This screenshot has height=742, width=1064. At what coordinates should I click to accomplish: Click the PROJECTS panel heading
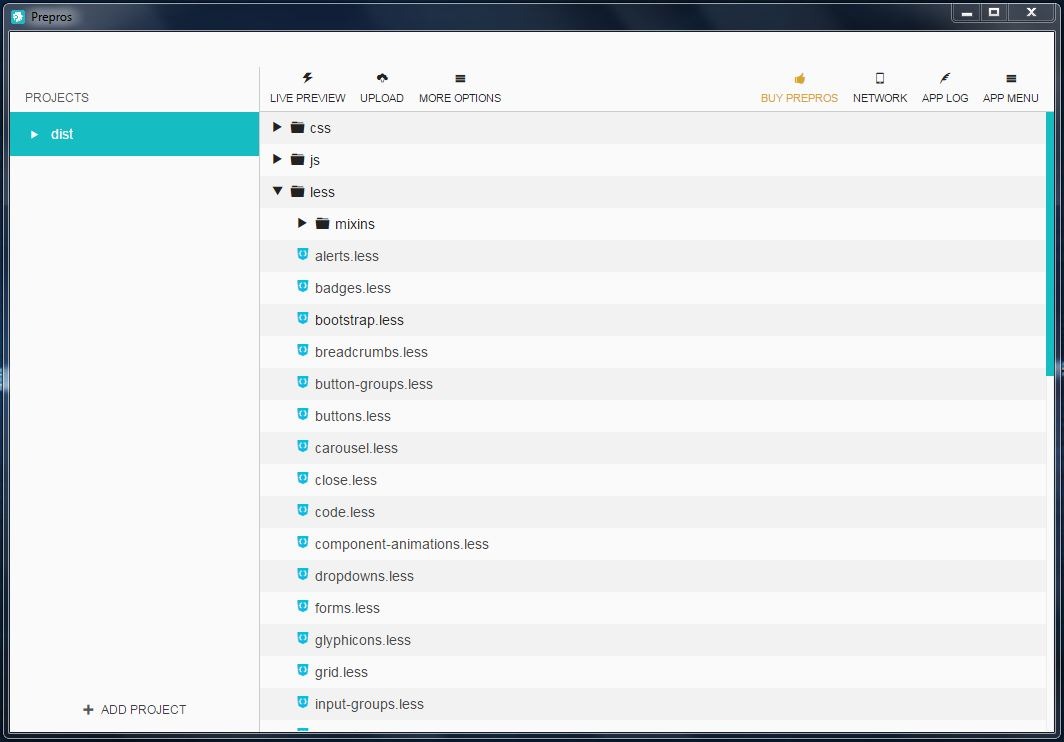coord(57,97)
